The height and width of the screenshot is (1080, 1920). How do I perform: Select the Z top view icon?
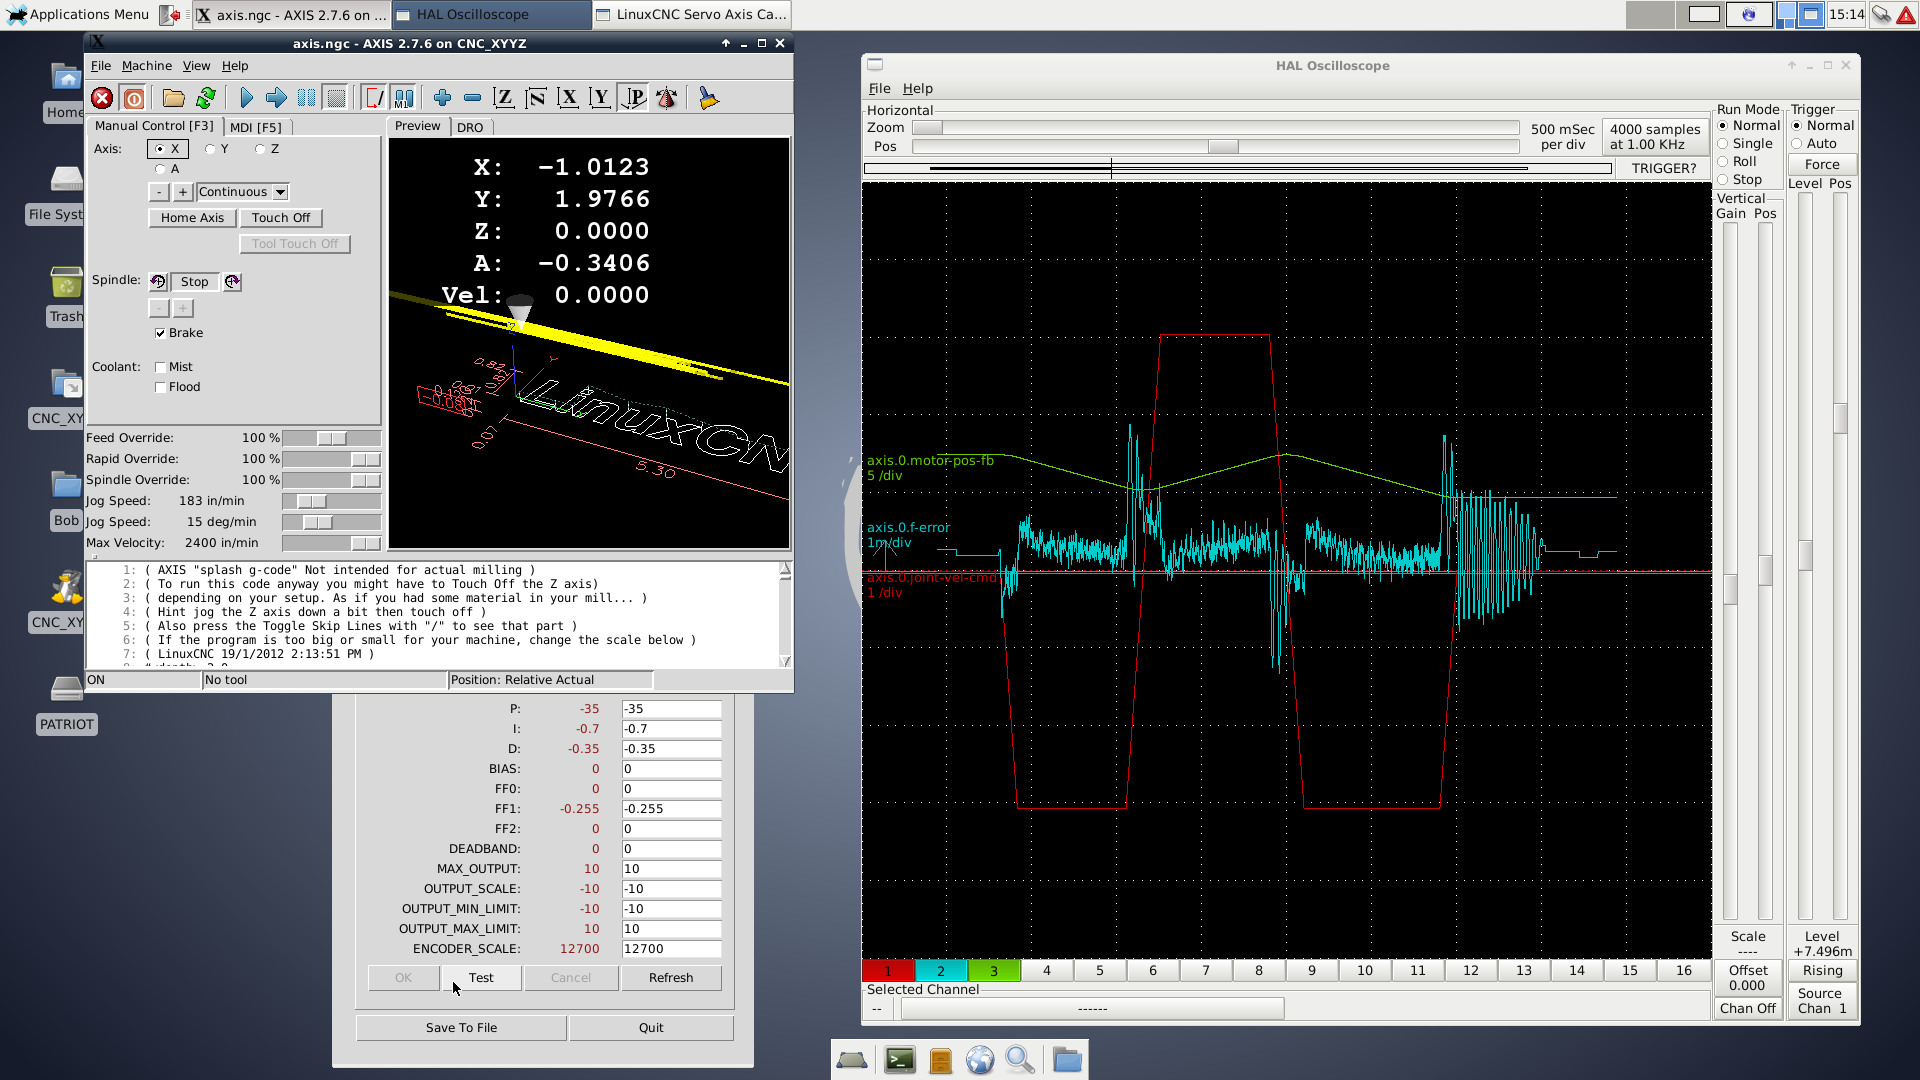pyautogui.click(x=504, y=98)
